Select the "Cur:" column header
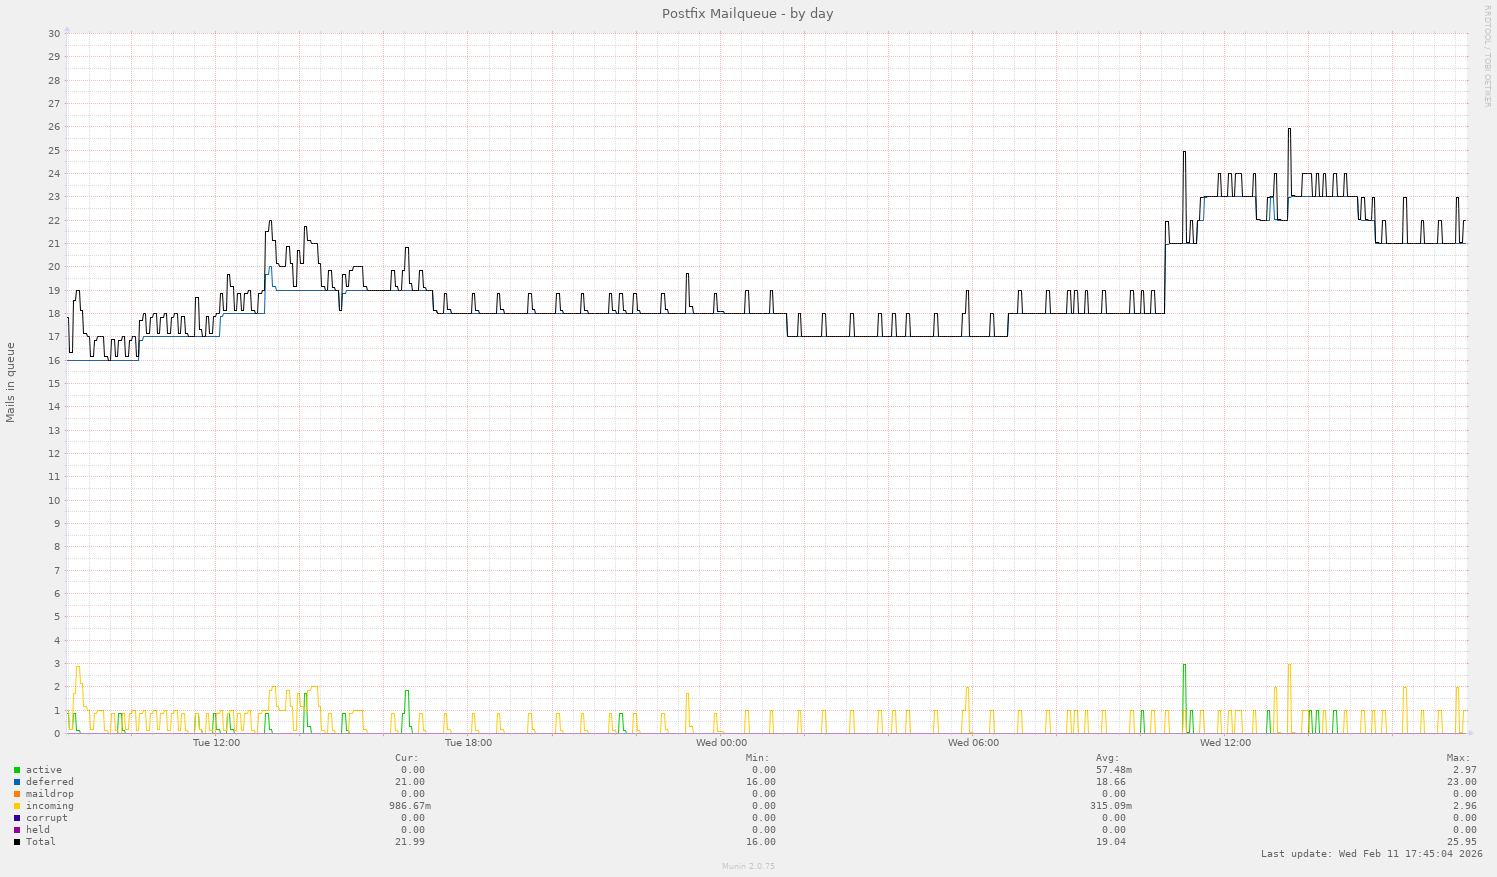The height and width of the screenshot is (877, 1497). [x=408, y=758]
